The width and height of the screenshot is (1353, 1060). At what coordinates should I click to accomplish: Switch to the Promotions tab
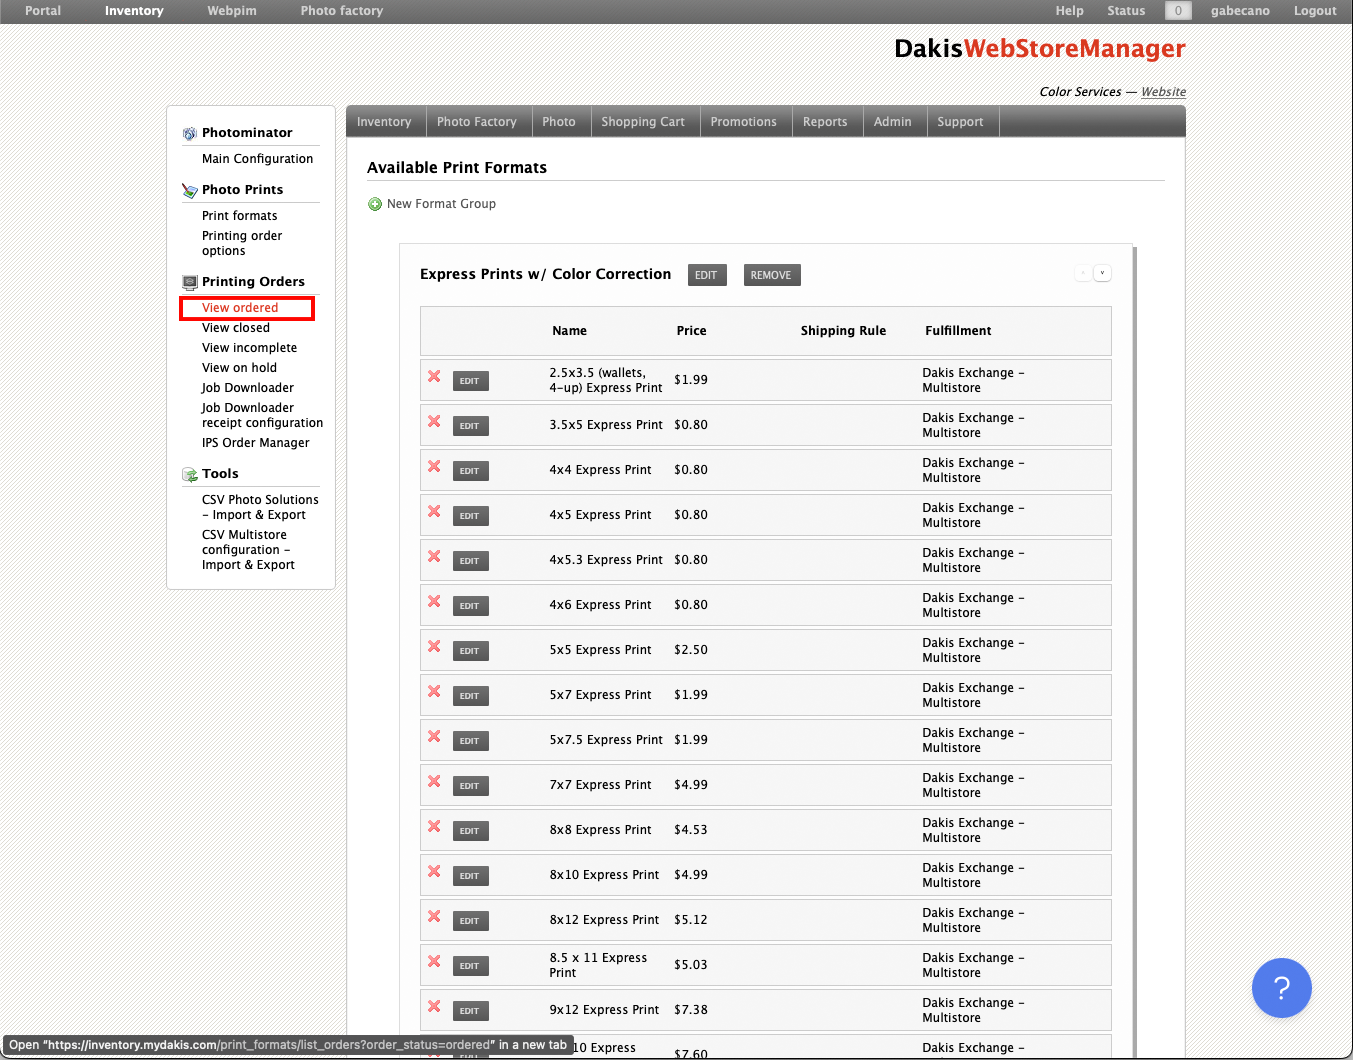(743, 122)
